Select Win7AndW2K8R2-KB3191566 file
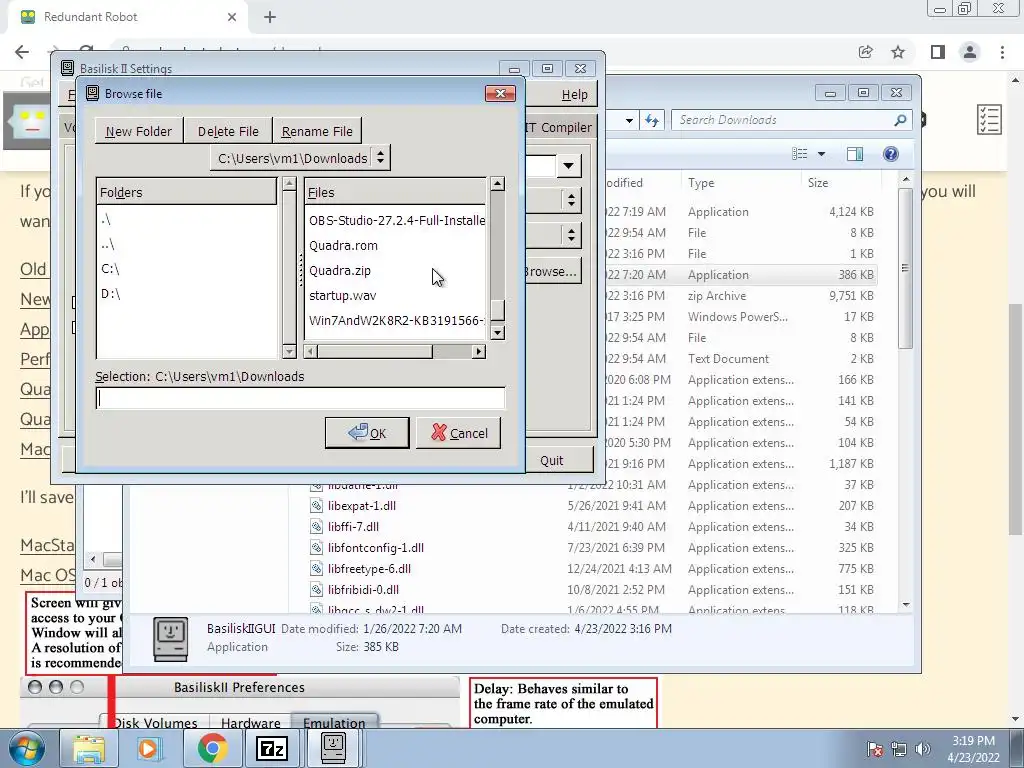This screenshot has height=768, width=1024. pyautogui.click(x=396, y=320)
